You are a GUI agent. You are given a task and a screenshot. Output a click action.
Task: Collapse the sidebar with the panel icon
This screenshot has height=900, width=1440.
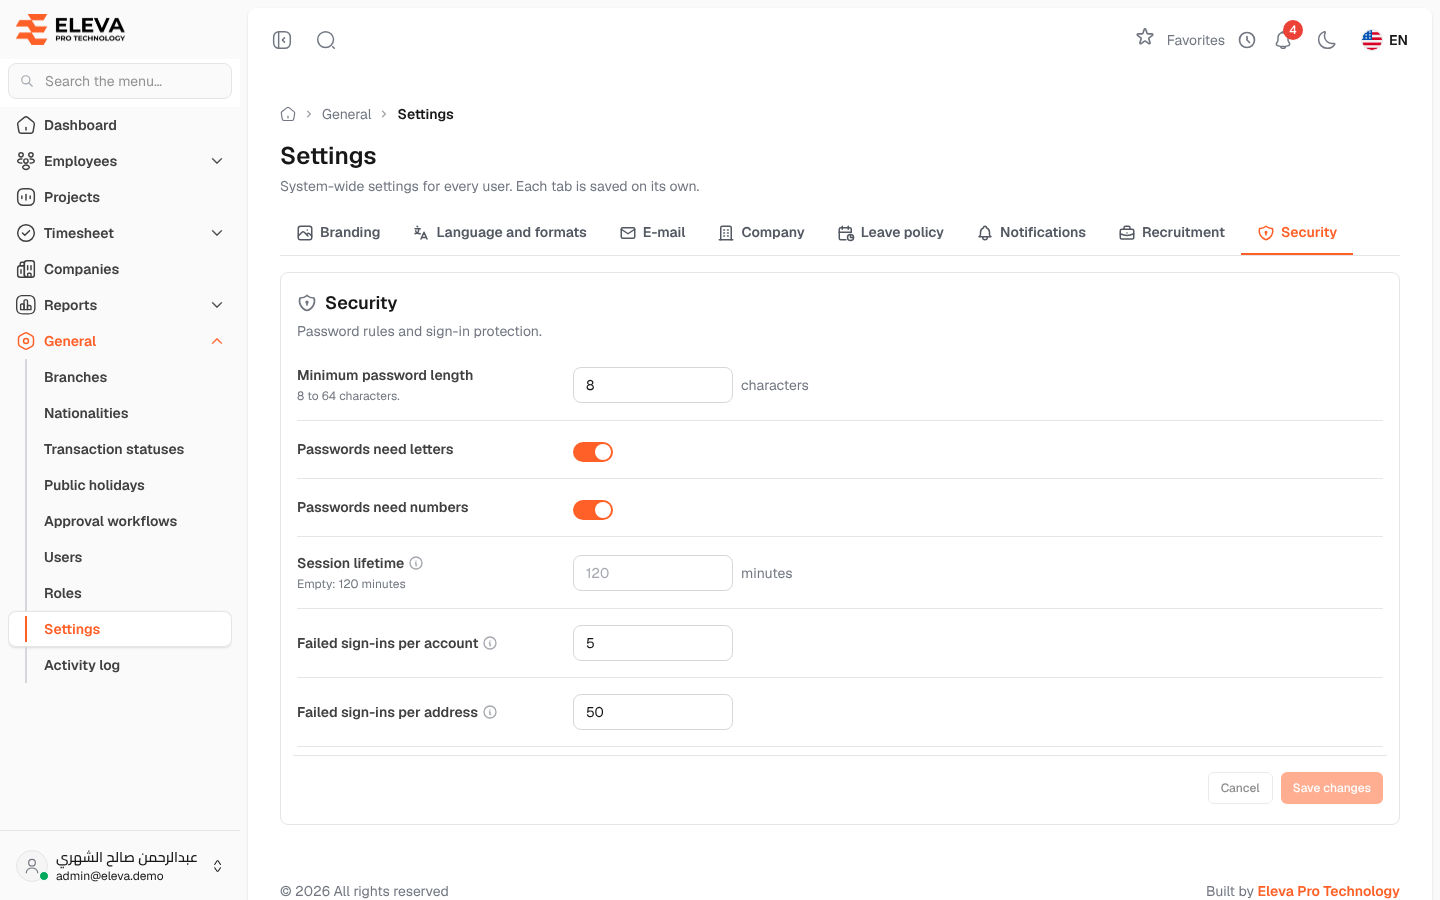[x=282, y=40]
